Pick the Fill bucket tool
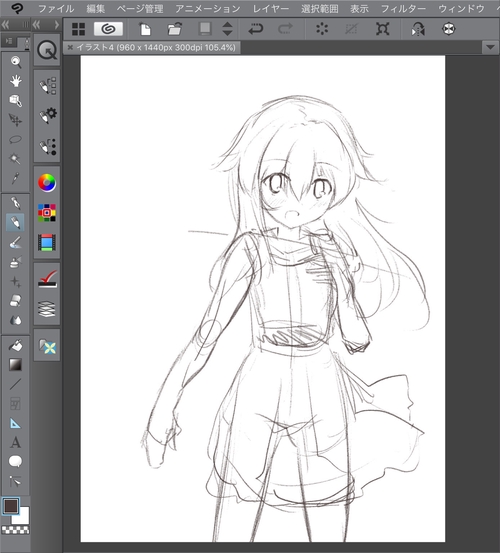 (x=16, y=346)
